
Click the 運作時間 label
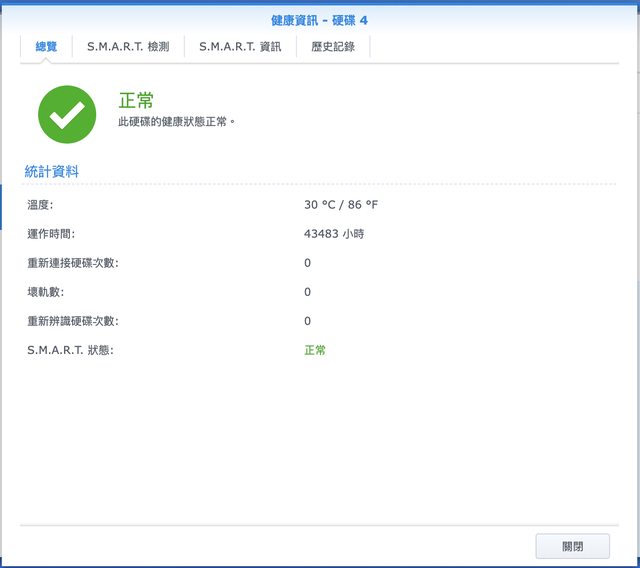coord(51,233)
